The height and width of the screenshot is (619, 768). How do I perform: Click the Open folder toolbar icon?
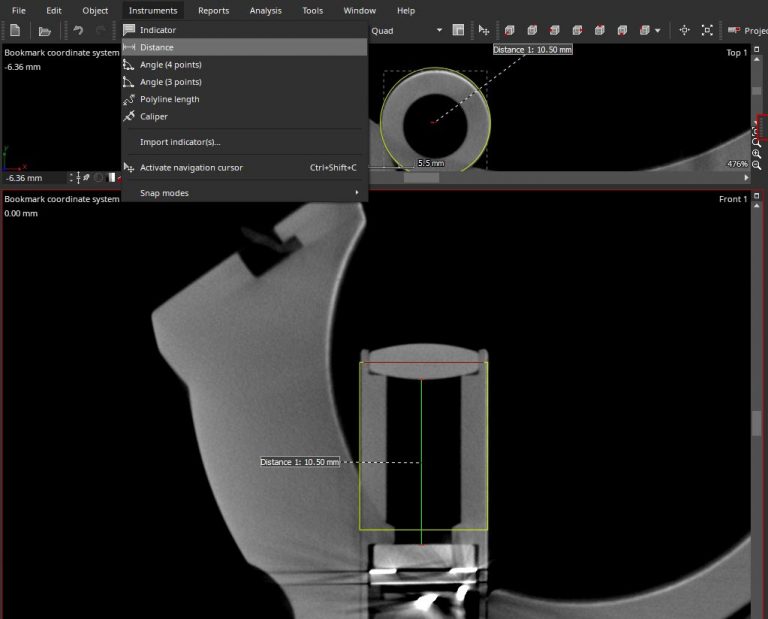coord(45,31)
